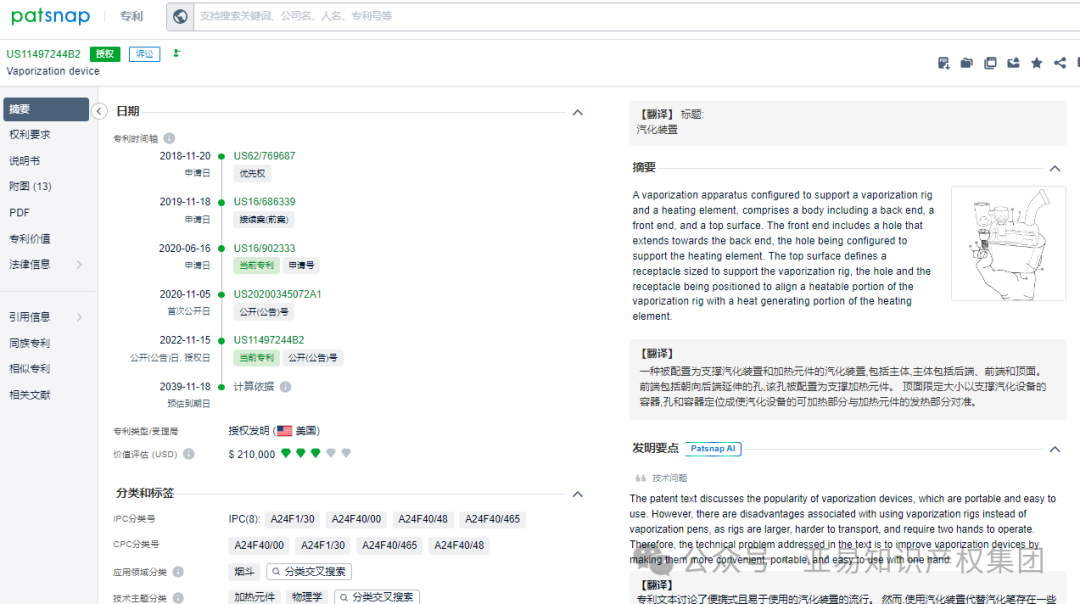Open the save-to-folder icon
1080x604 pixels.
click(966, 62)
